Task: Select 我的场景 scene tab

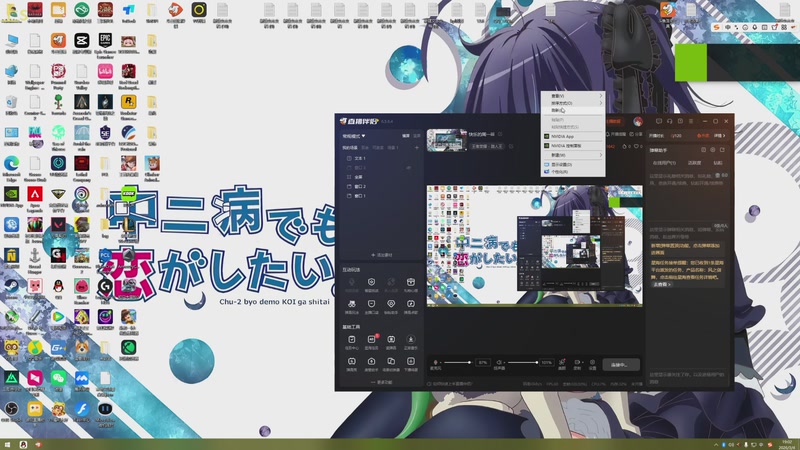Action: tap(349, 147)
